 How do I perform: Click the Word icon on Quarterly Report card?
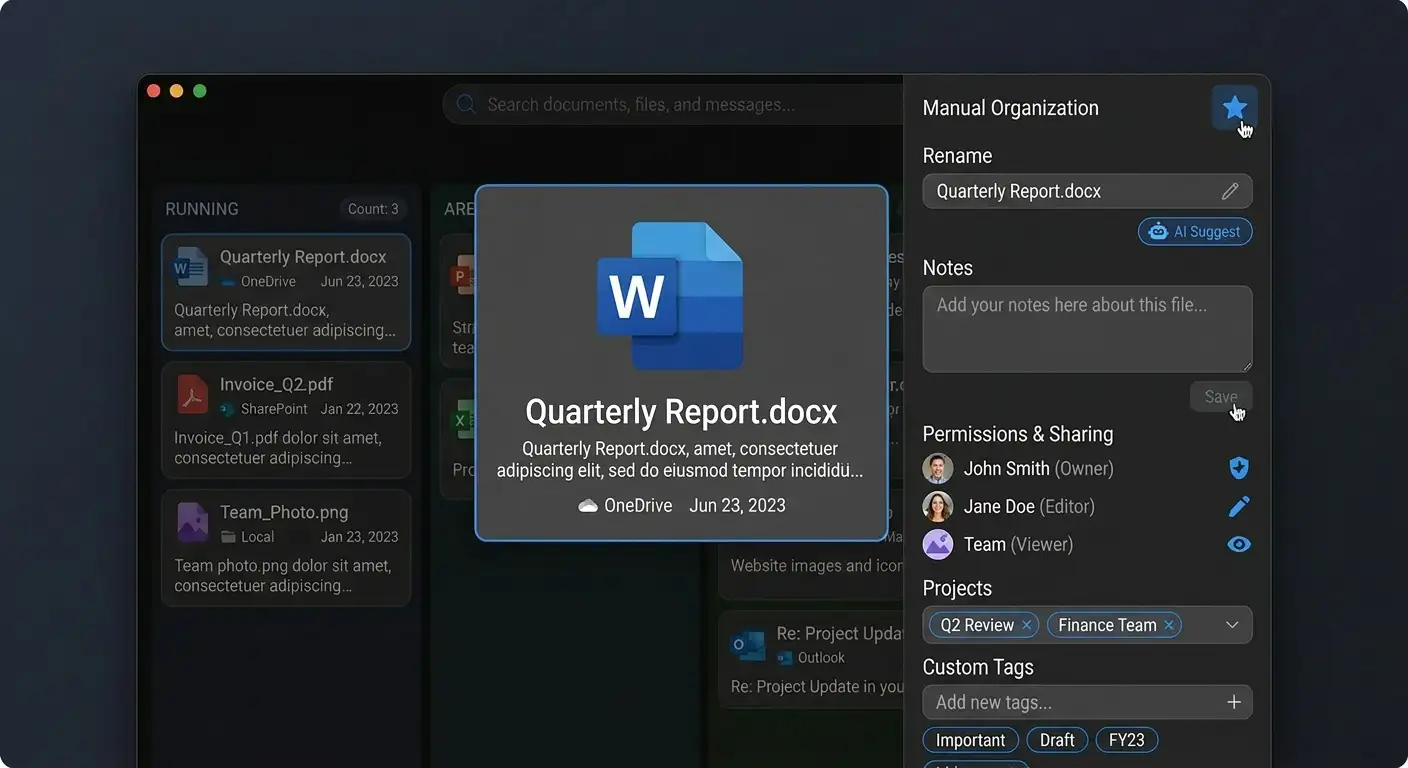(x=190, y=267)
